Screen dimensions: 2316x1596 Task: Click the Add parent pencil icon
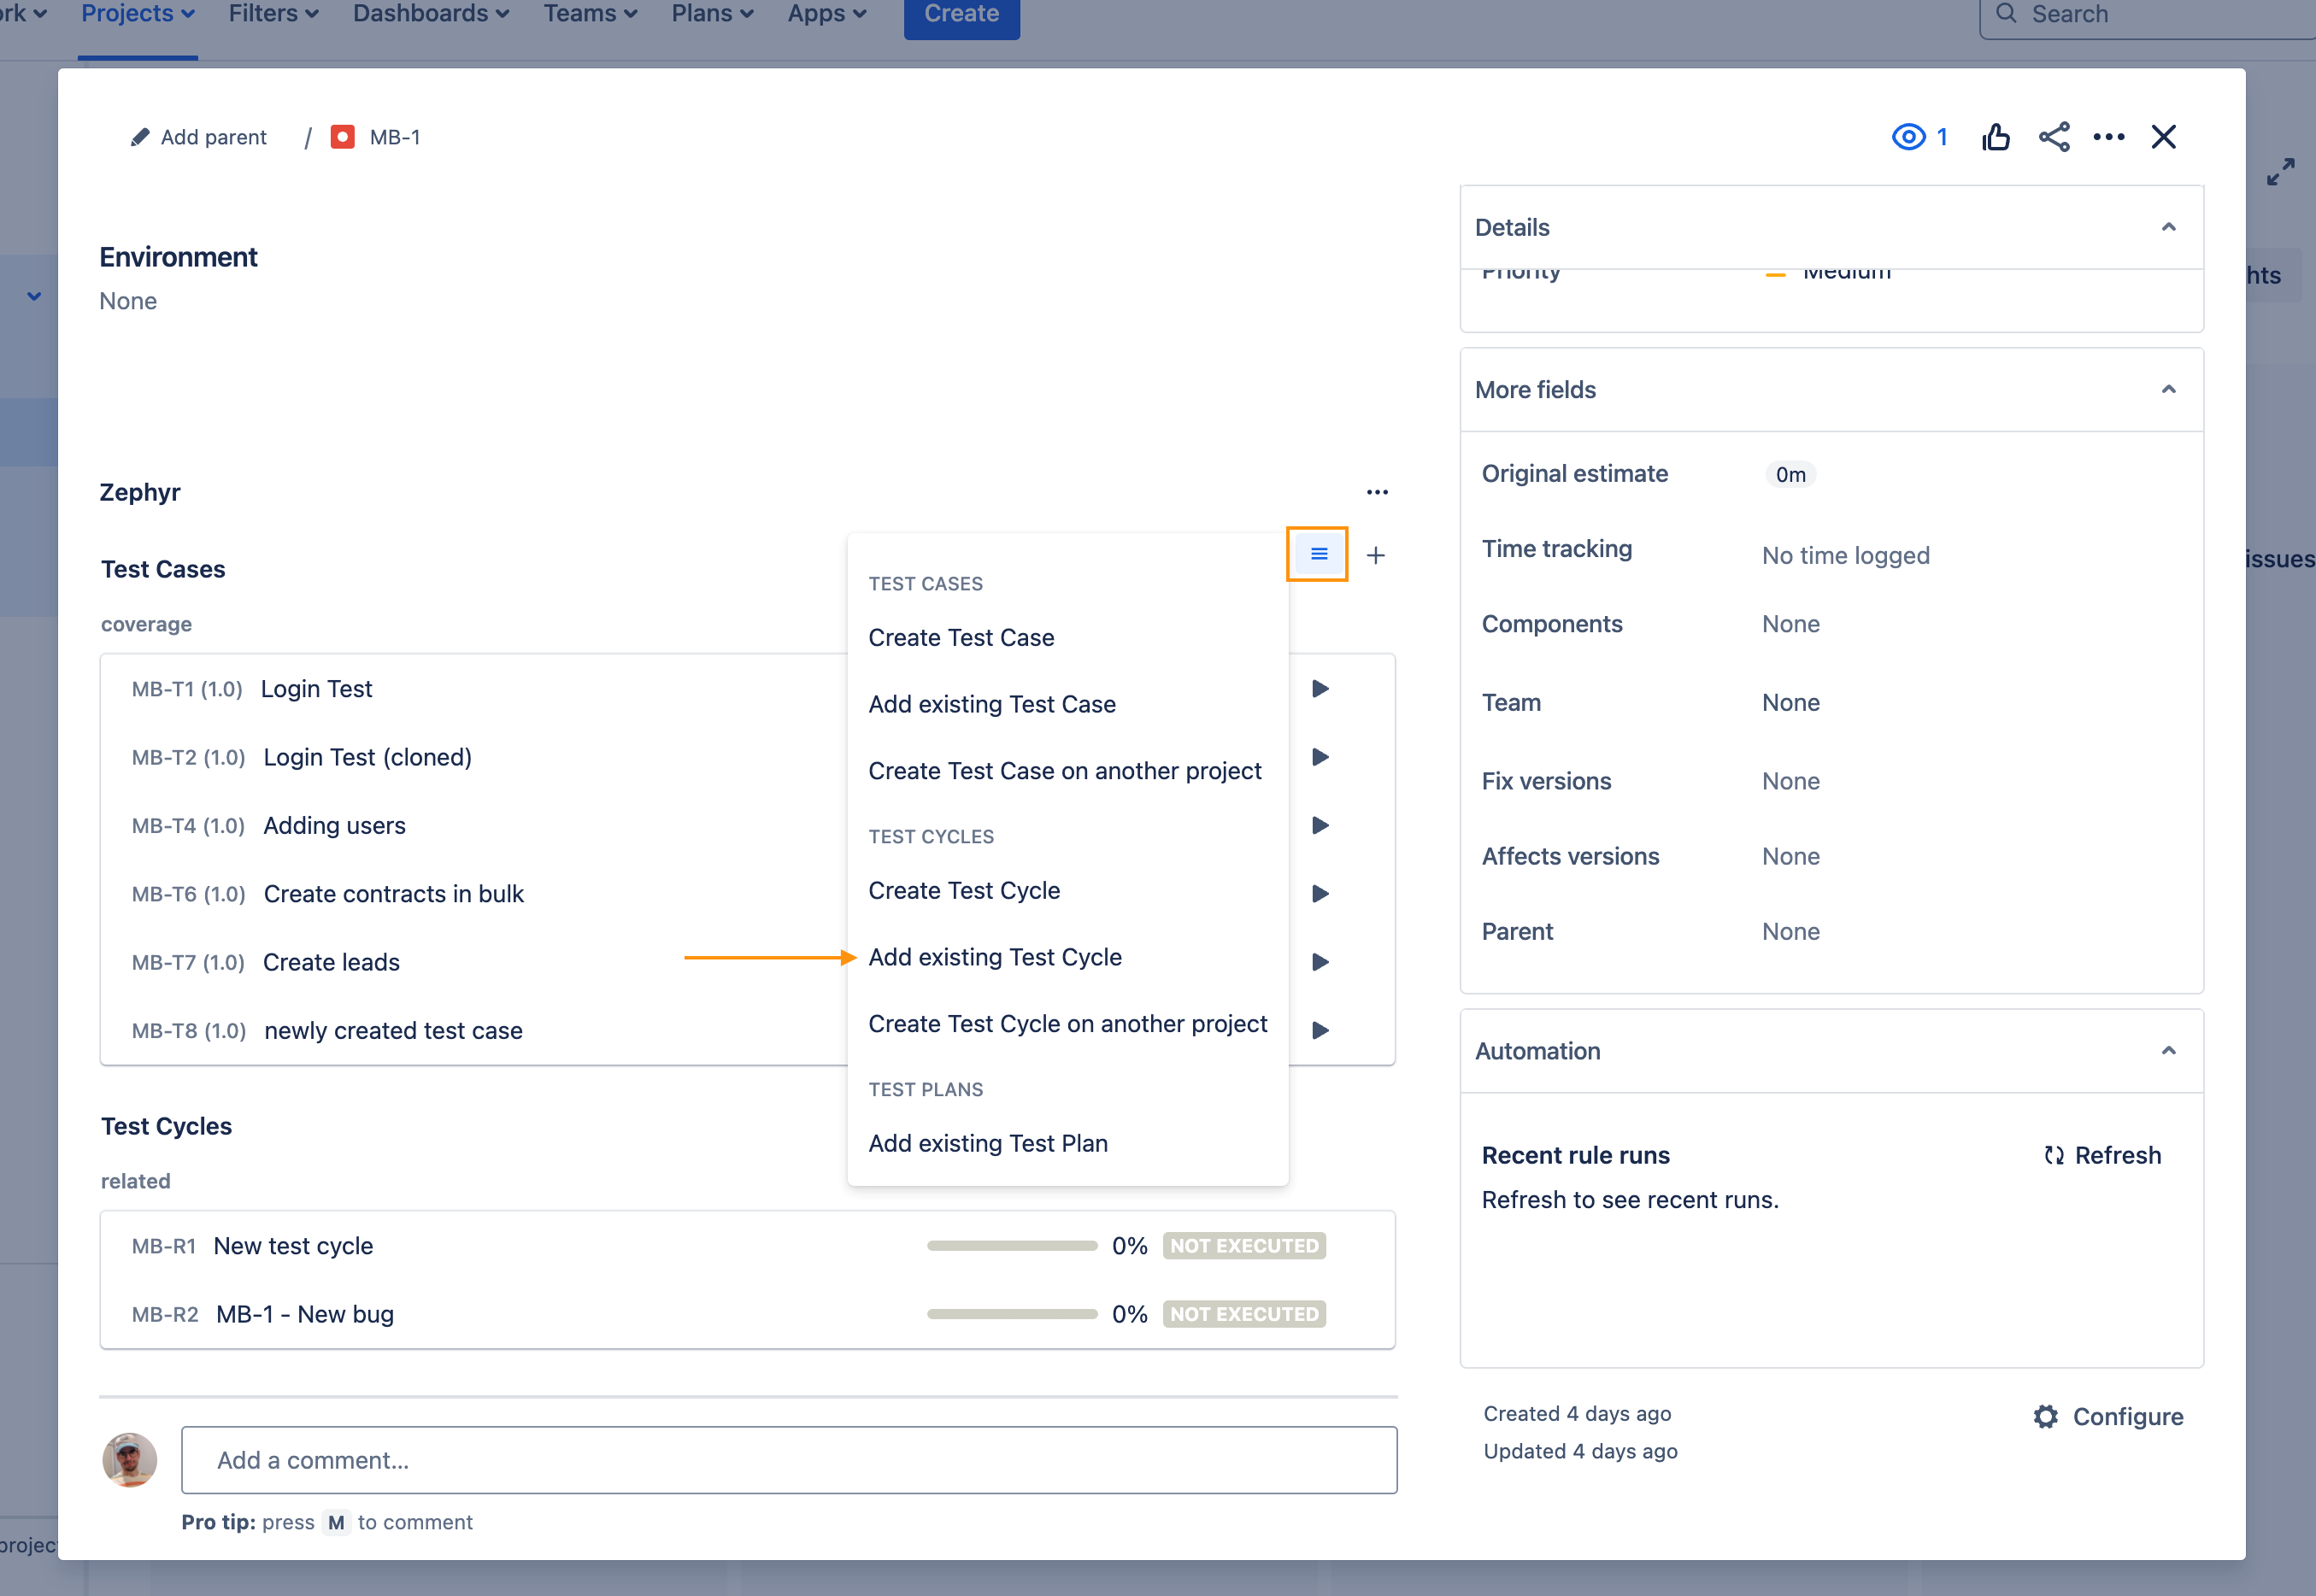(x=140, y=137)
